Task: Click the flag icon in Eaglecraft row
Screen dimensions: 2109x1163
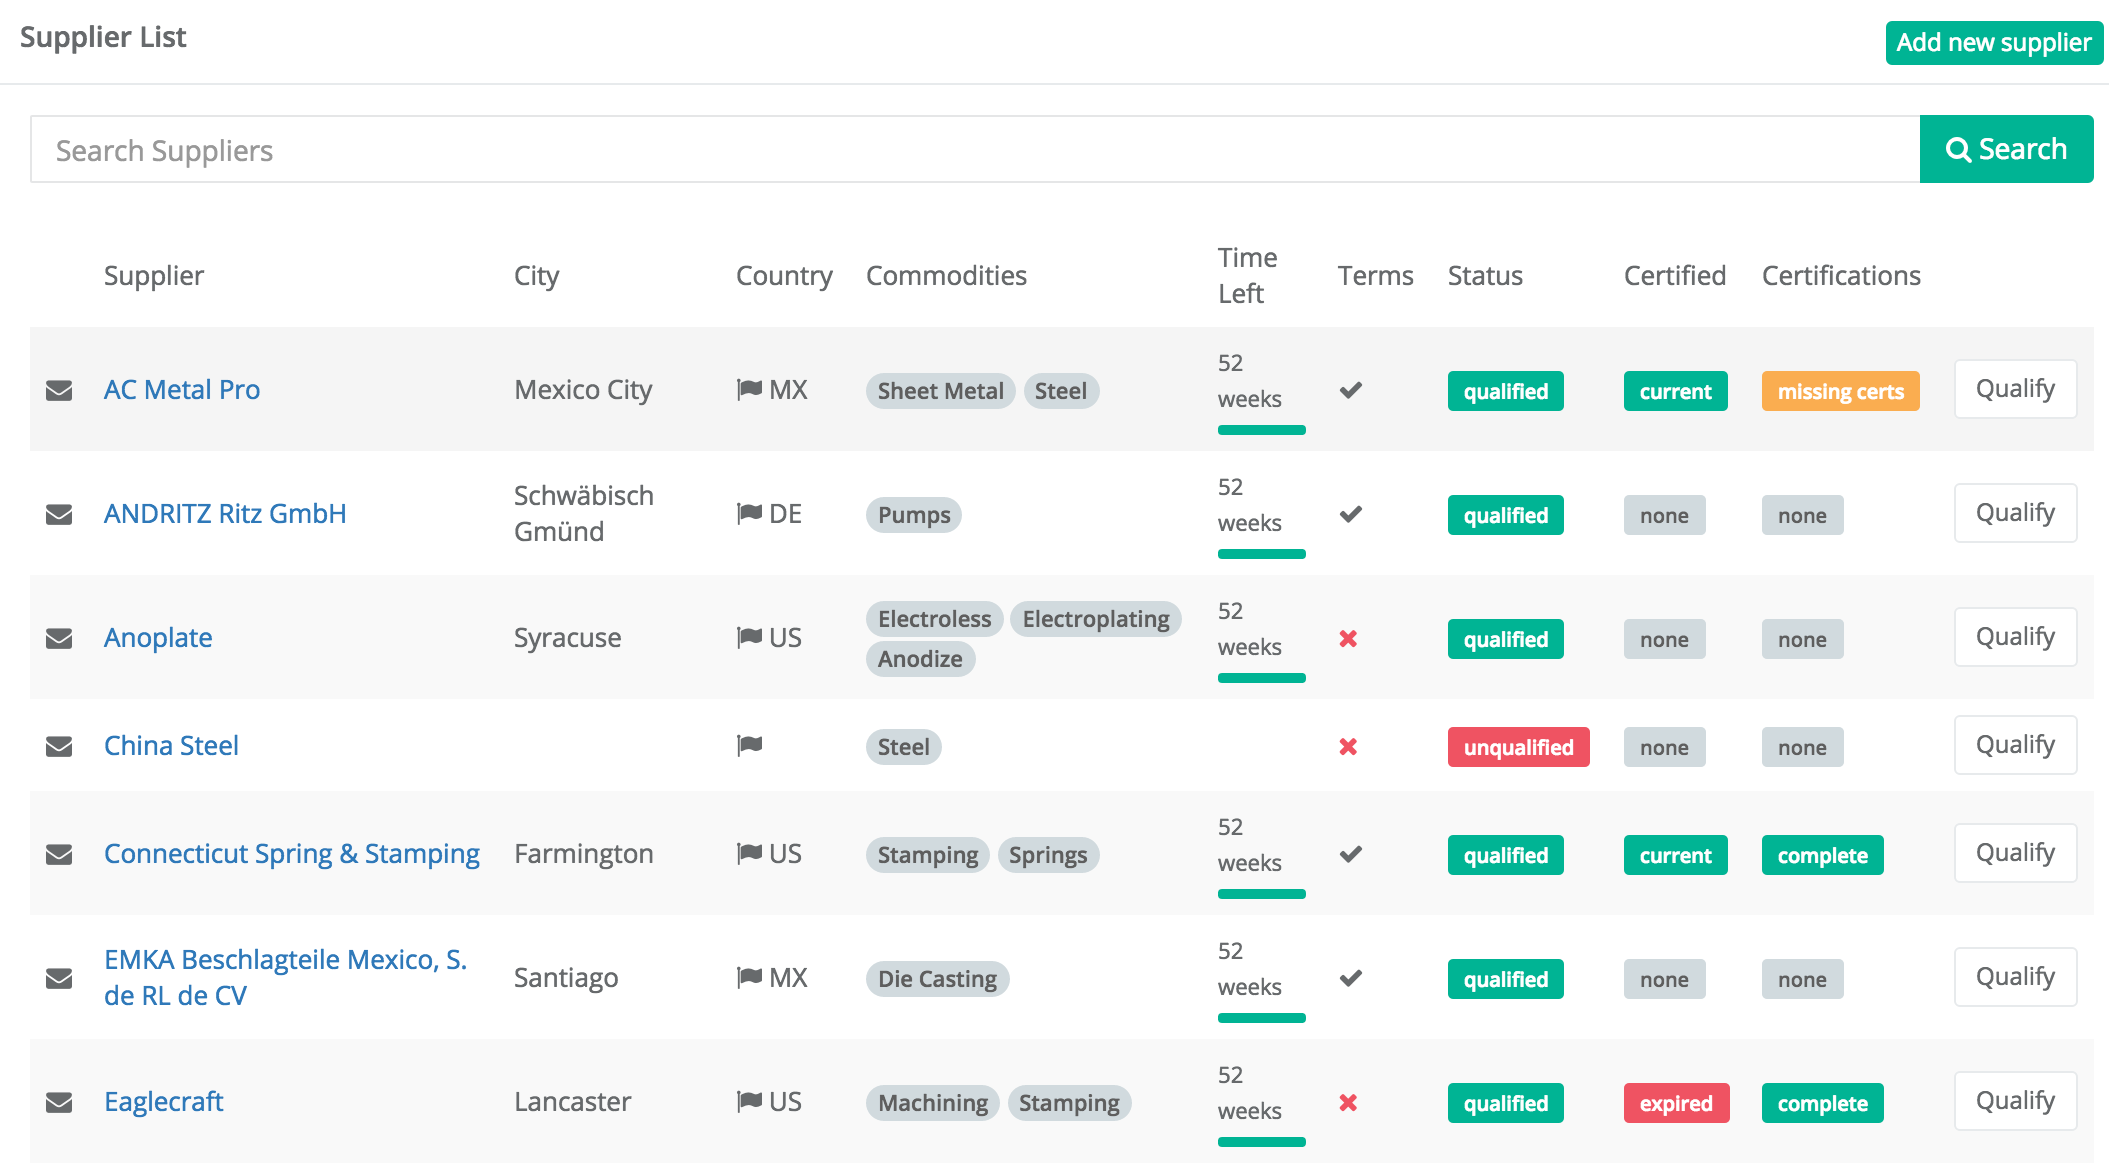Action: (749, 1101)
